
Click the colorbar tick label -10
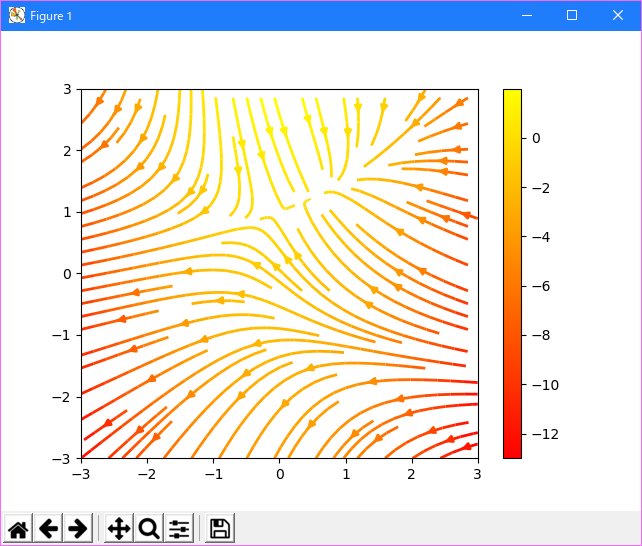click(545, 385)
